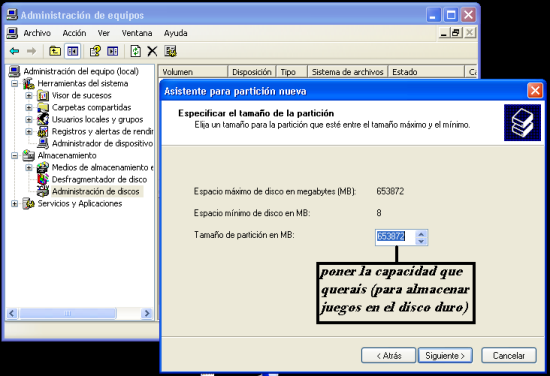Screen dimensions: 550x376
Task: Collapse Herramientas del sistema node
Action: pyautogui.click(x=14, y=83)
